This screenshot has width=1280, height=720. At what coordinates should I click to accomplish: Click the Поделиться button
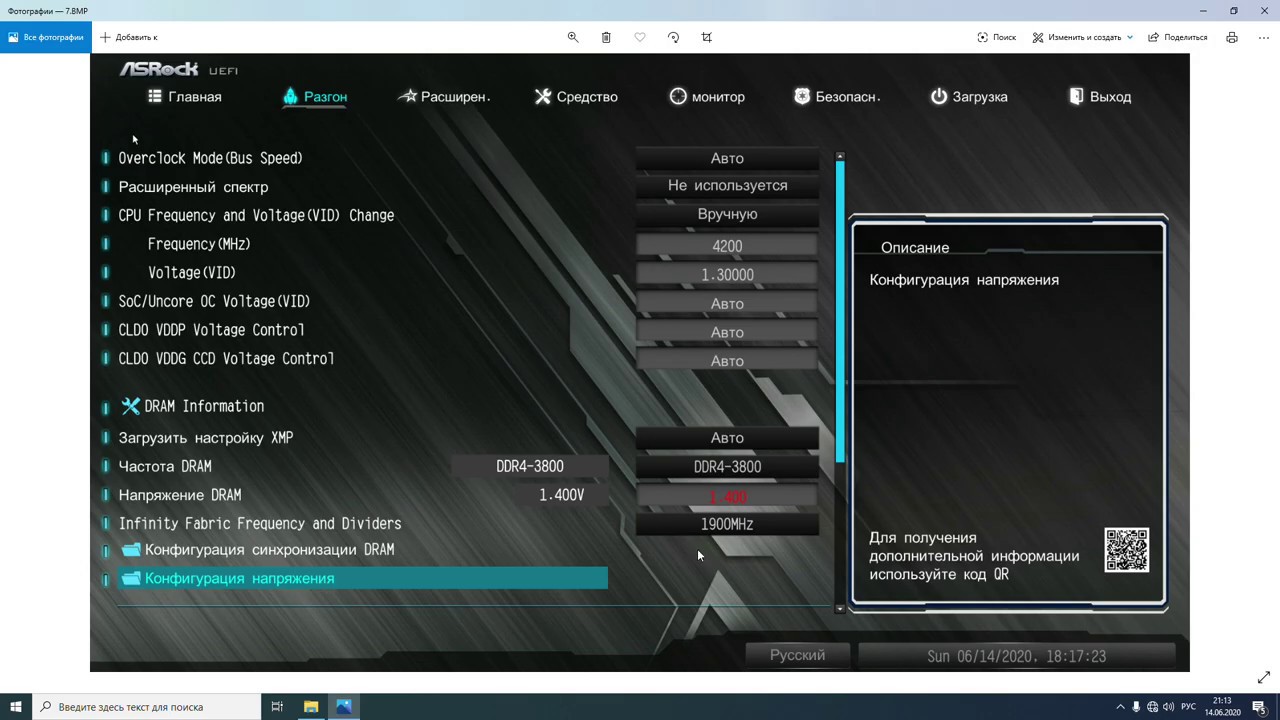[1178, 37]
